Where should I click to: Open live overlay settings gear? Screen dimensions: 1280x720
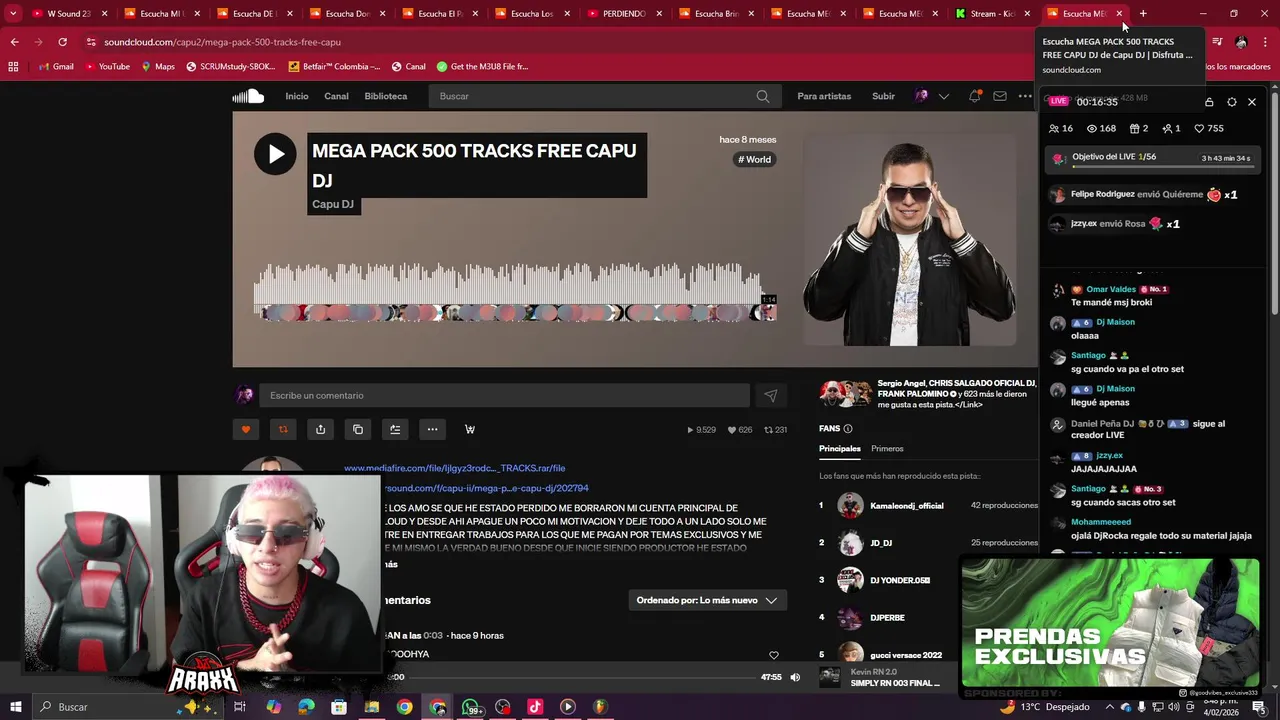[1231, 102]
